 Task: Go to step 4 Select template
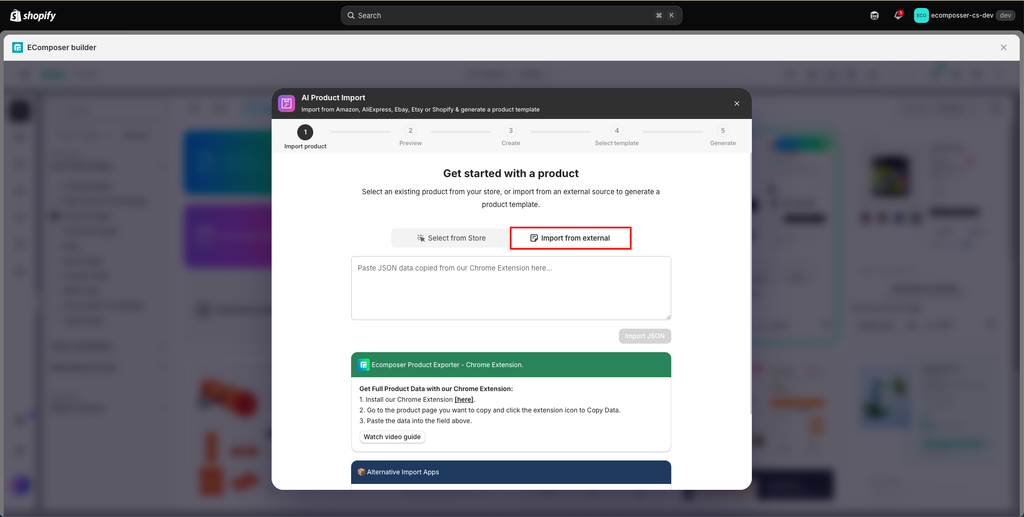click(x=616, y=136)
